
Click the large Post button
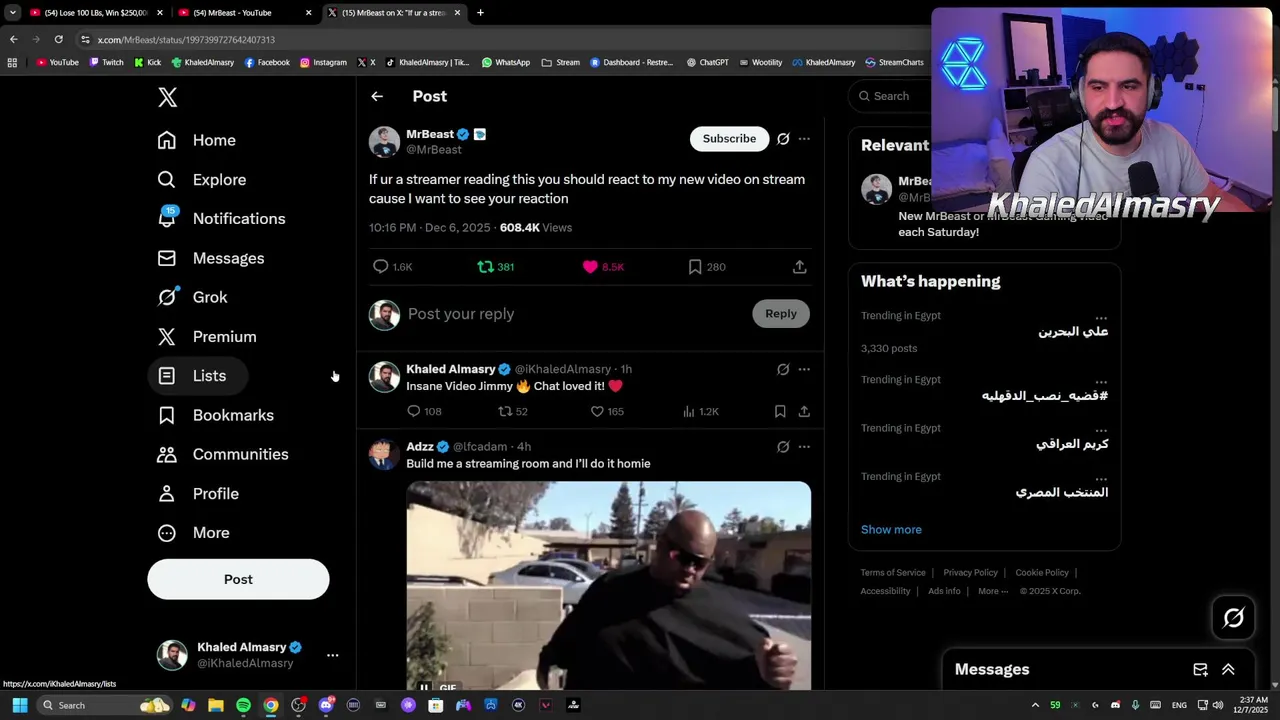tap(238, 579)
